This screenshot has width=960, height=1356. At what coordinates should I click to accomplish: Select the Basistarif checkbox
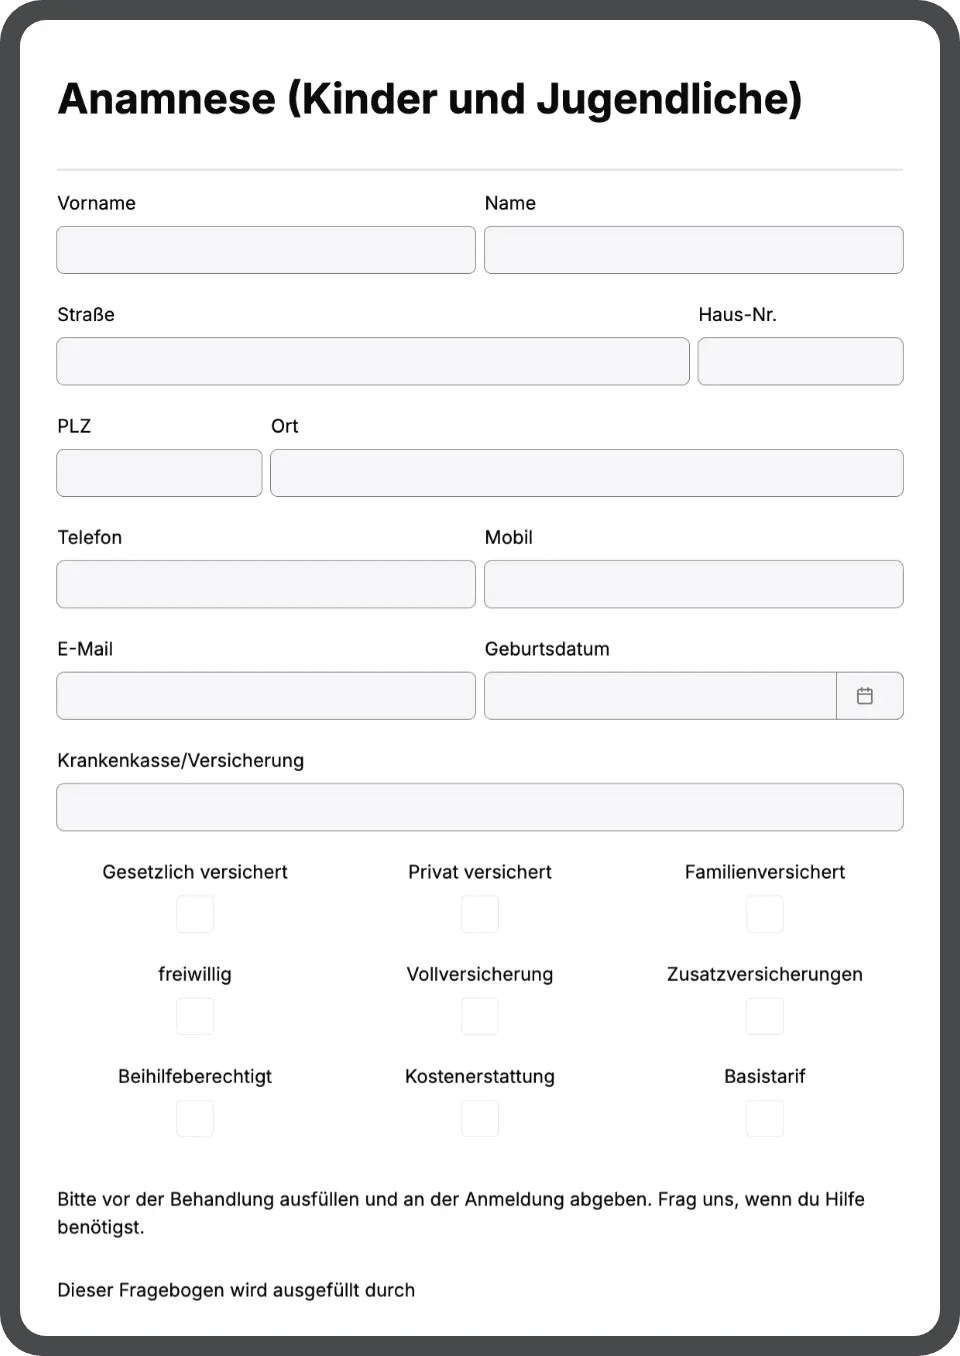(x=765, y=1118)
